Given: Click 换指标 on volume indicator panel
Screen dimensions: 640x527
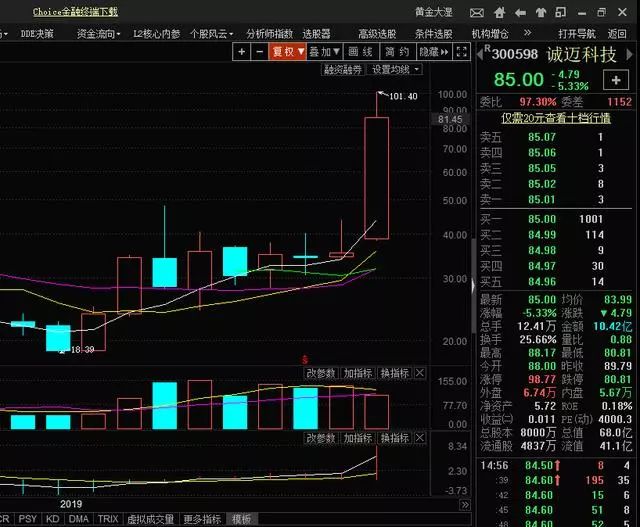Looking at the screenshot, I should (x=395, y=373).
